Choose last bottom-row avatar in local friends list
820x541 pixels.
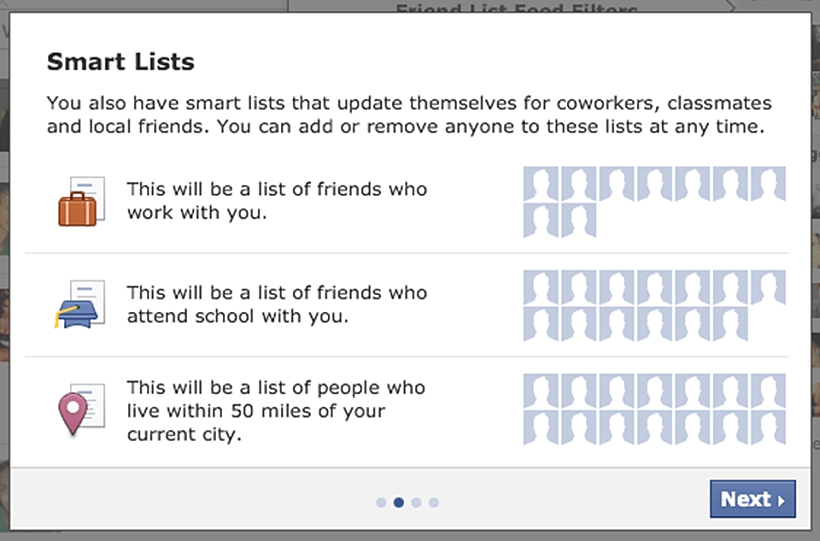769,428
